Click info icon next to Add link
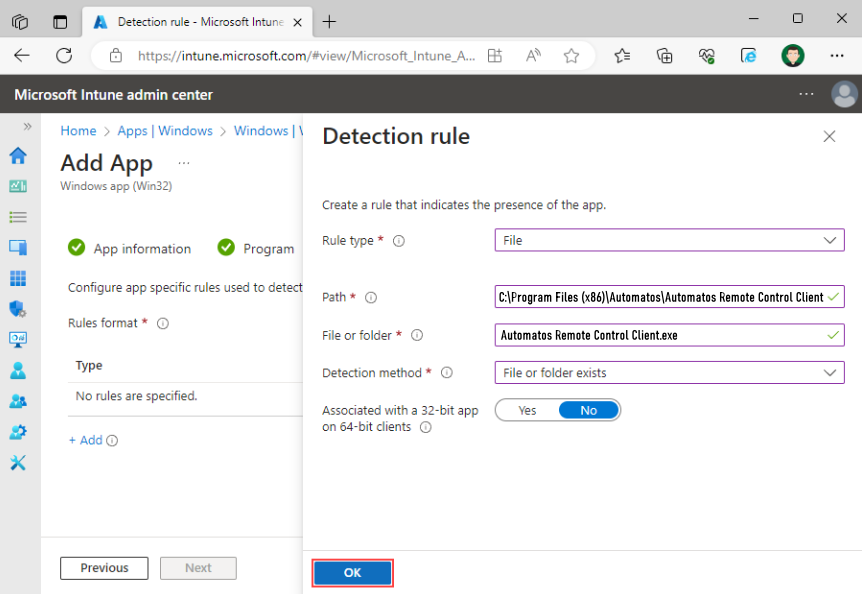The height and width of the screenshot is (594, 862). pos(112,441)
